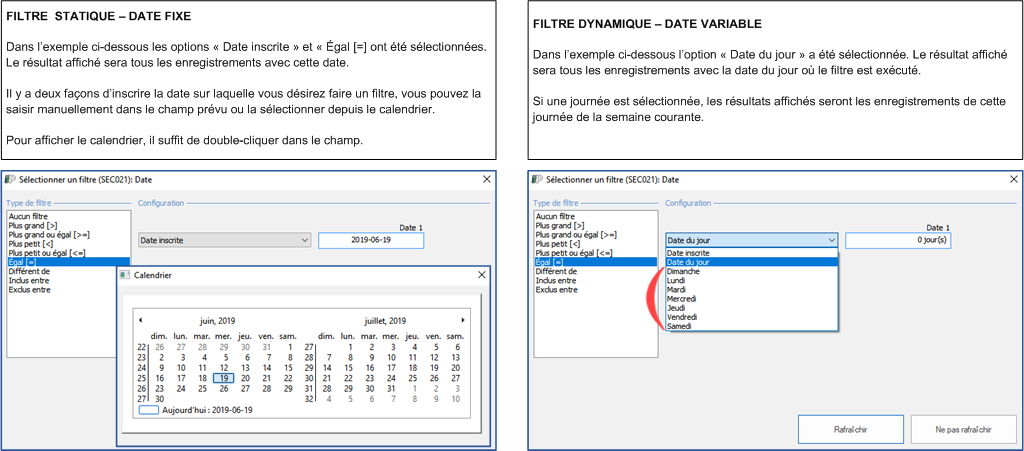Pick 'Lundi' in the dropdown list
Screen dimensions: 1024x451
pyautogui.click(x=677, y=281)
